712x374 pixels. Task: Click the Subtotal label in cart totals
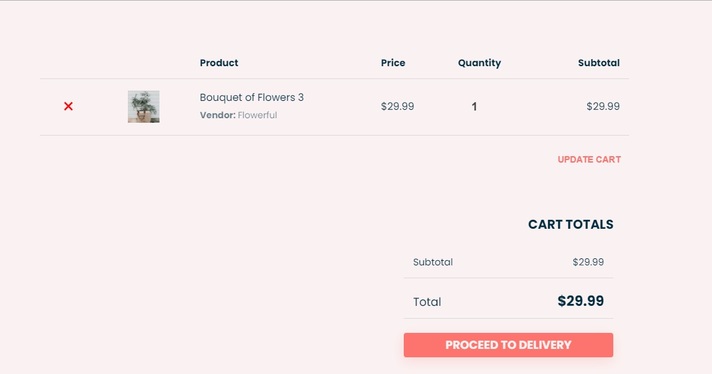coord(433,262)
